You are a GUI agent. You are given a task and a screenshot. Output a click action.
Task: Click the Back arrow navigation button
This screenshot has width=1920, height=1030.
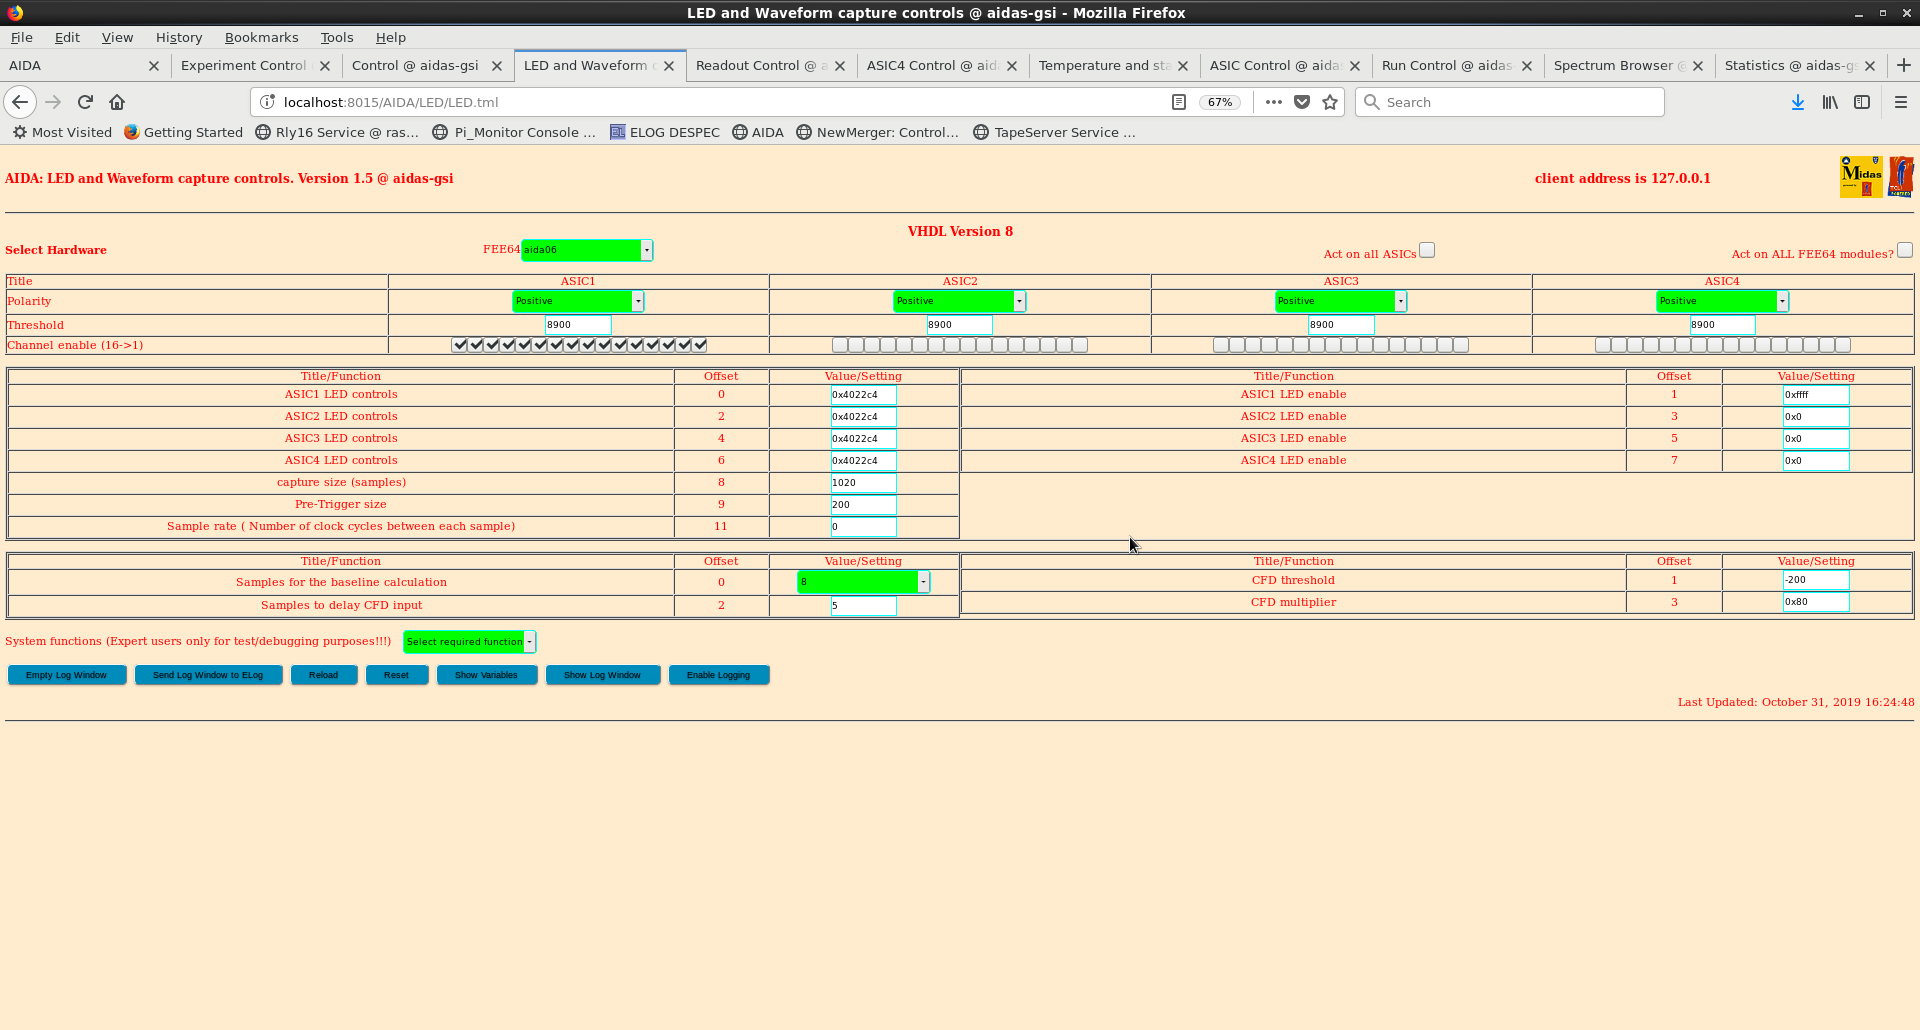pos(20,102)
